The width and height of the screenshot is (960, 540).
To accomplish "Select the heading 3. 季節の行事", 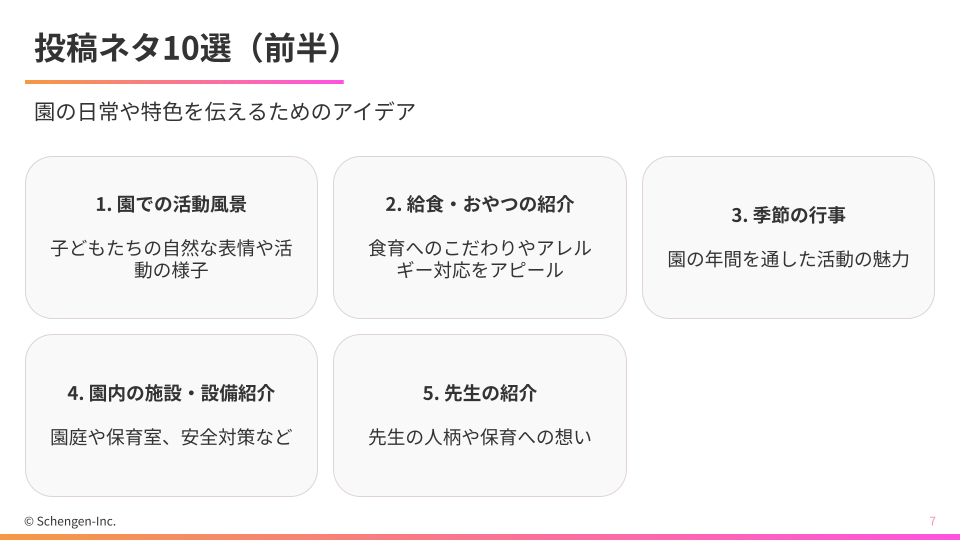I will tap(788, 215).
